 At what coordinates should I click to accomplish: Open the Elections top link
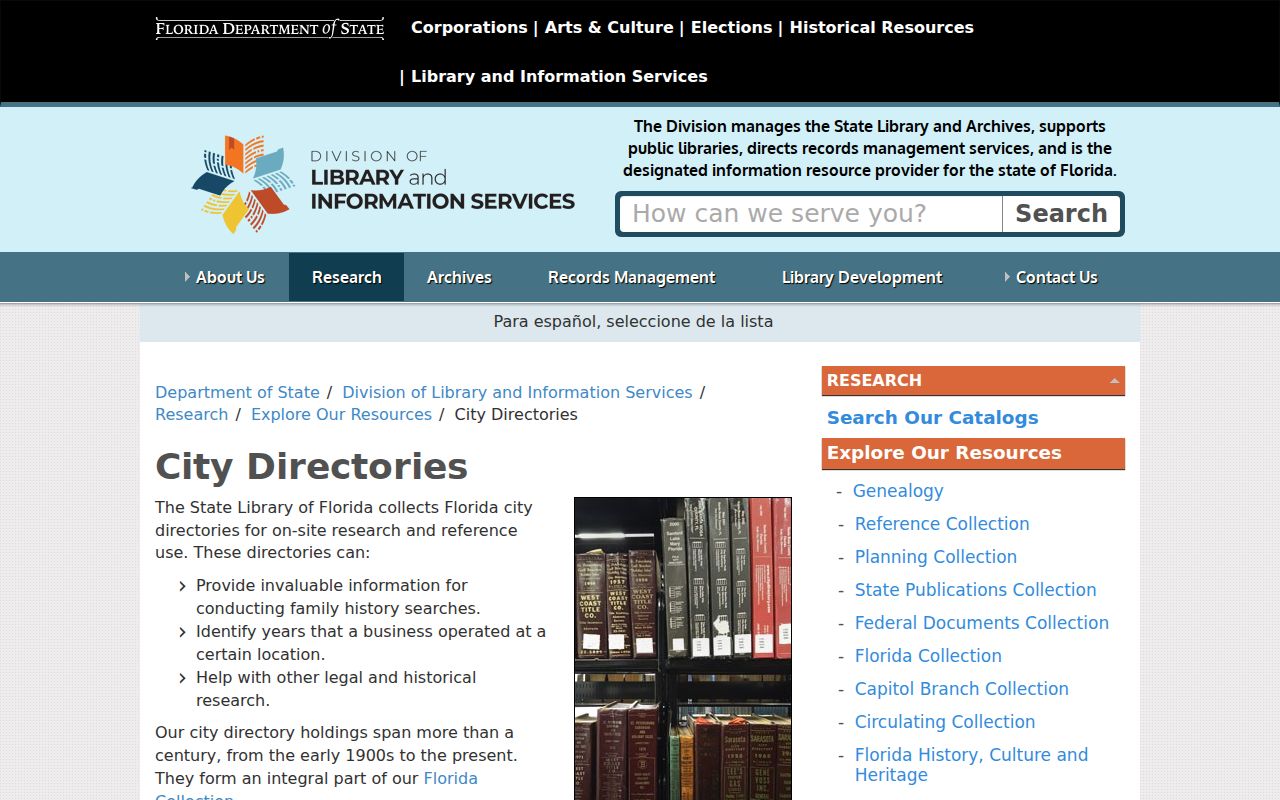tap(731, 28)
